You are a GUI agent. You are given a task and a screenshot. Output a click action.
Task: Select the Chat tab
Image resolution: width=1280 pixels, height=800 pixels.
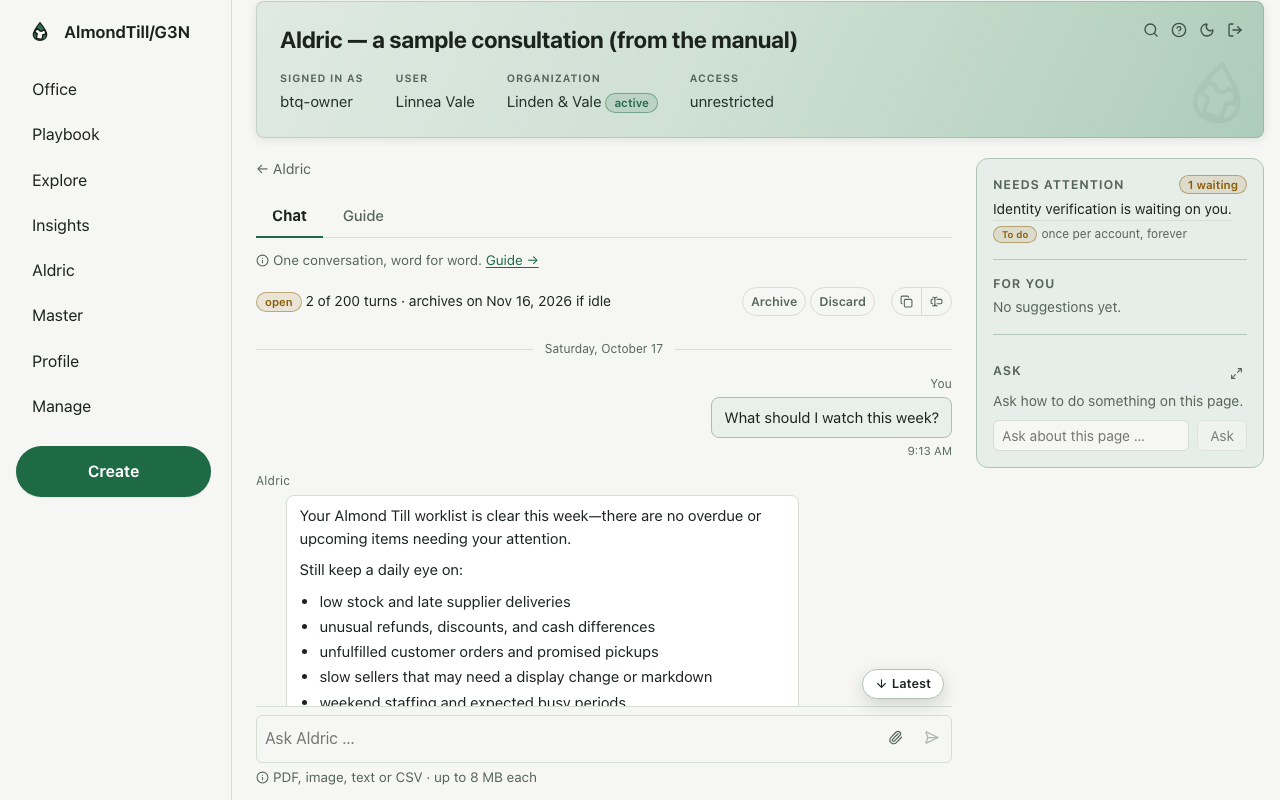point(289,216)
